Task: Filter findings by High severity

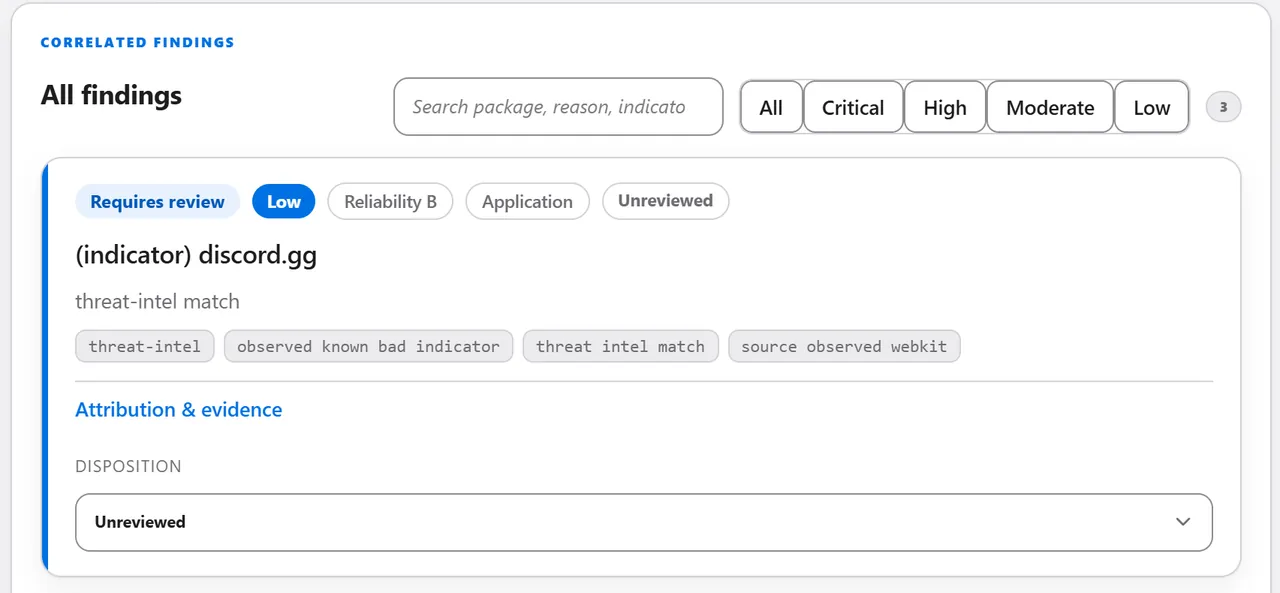Action: pos(945,107)
